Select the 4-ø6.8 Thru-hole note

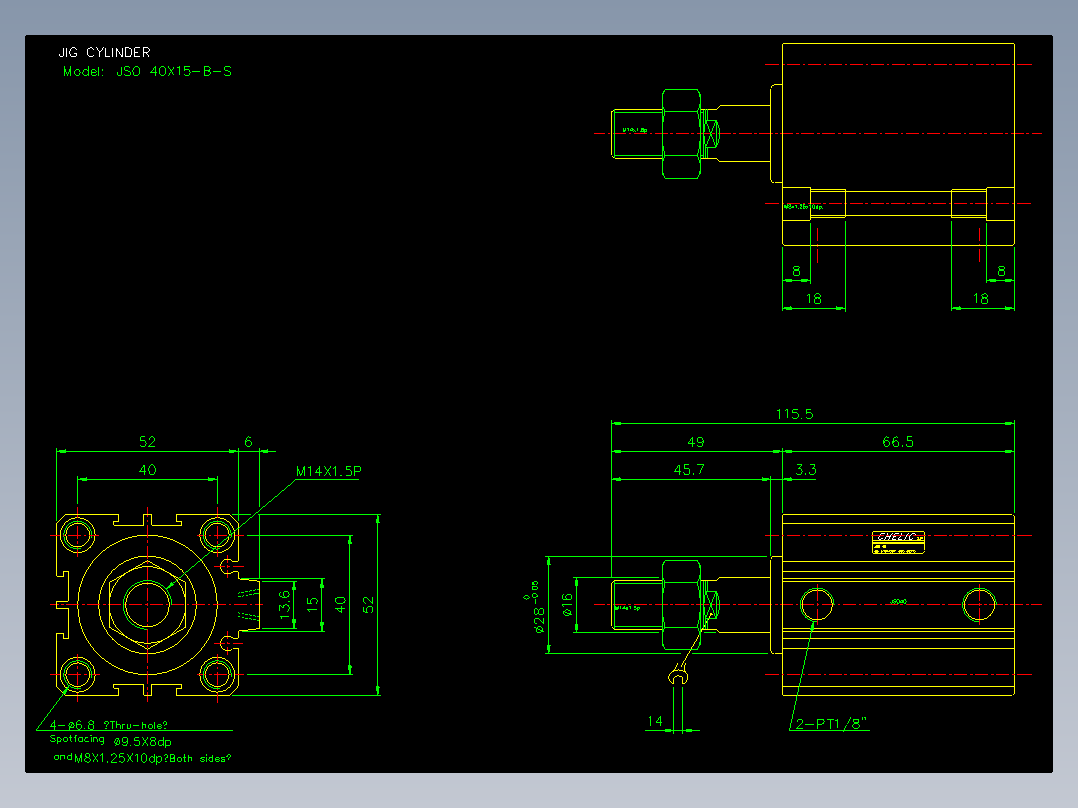(x=109, y=725)
